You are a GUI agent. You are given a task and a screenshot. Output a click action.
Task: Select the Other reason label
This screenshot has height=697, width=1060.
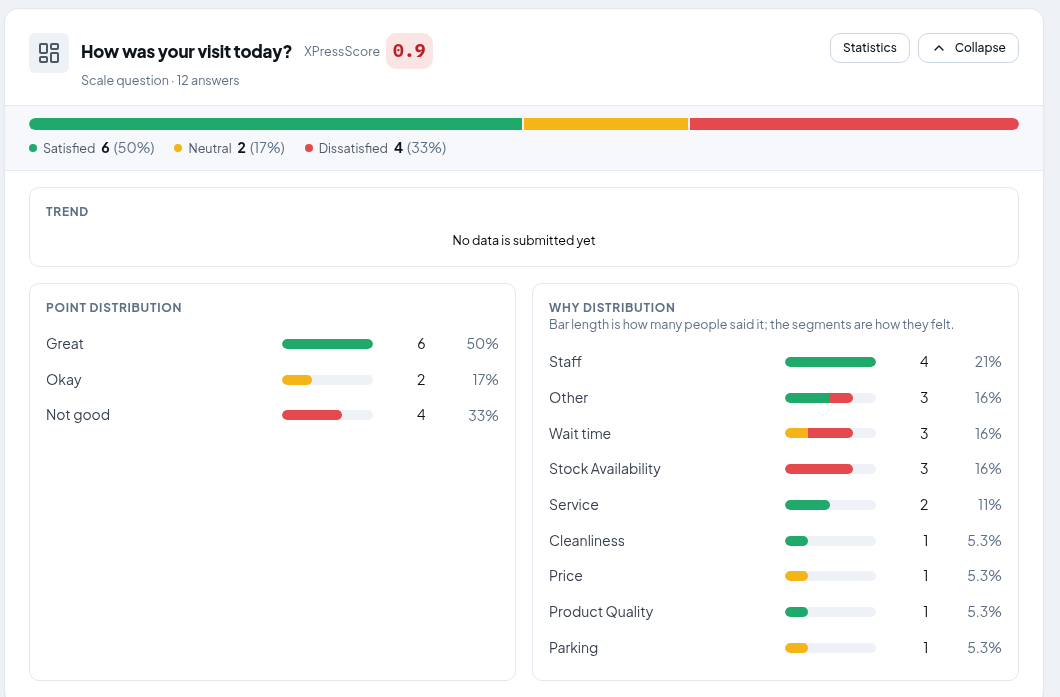click(569, 398)
